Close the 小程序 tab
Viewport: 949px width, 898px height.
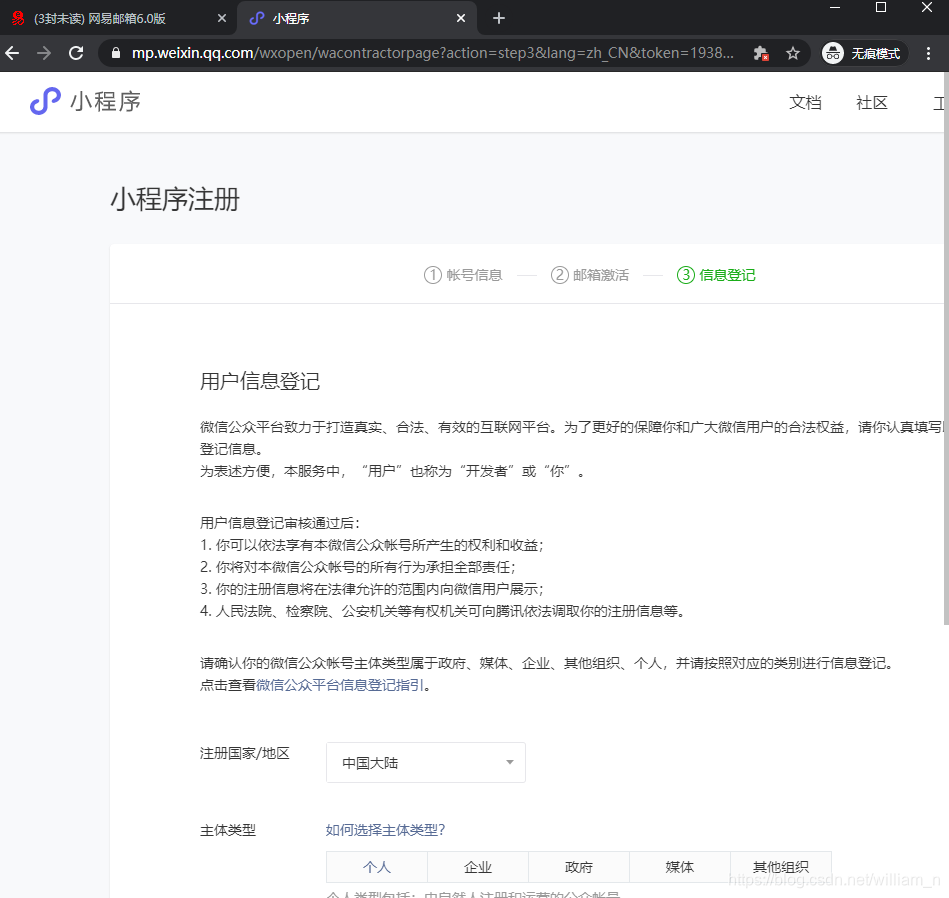pyautogui.click(x=461, y=18)
